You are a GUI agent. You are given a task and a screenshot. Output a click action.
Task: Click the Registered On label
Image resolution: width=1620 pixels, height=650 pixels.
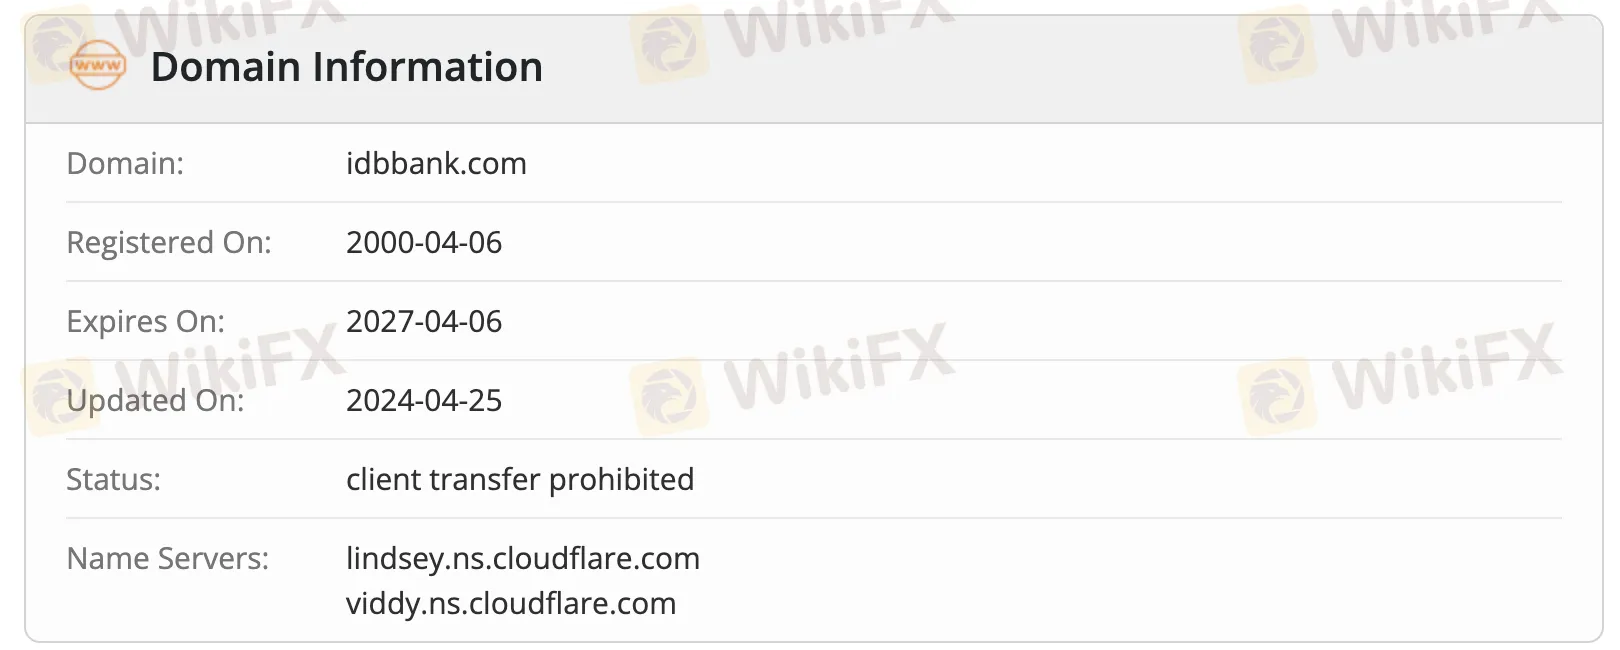(168, 242)
